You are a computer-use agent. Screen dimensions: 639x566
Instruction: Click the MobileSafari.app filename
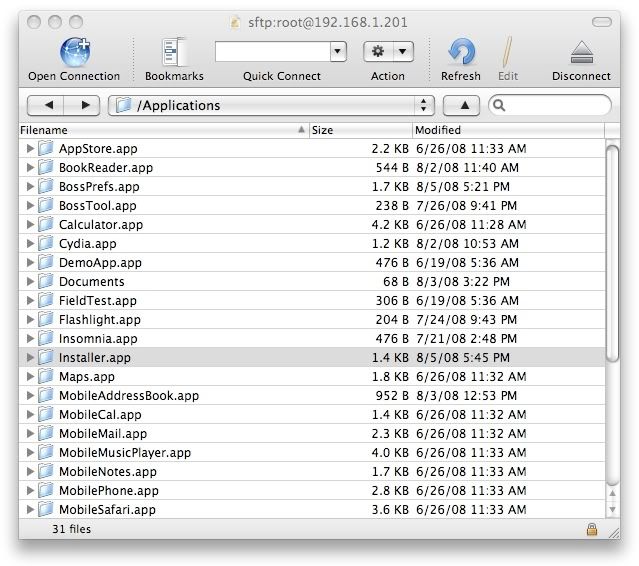(x=107, y=510)
